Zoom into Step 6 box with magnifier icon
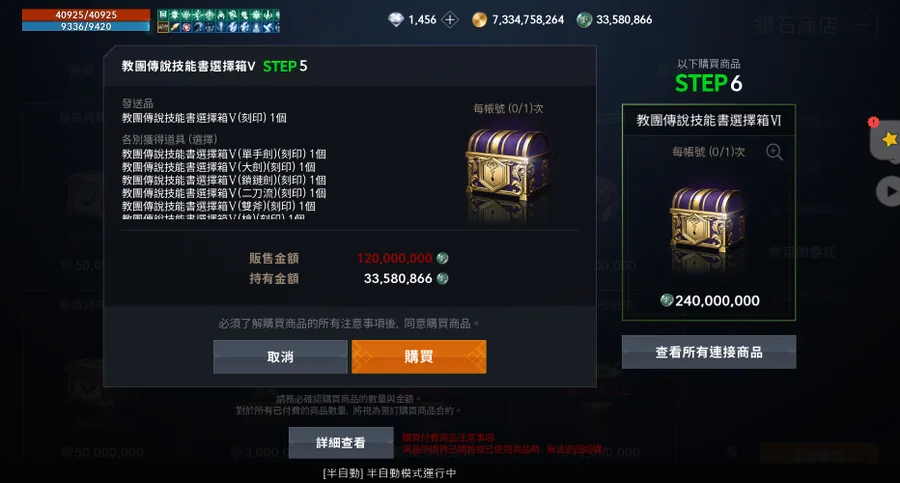Image resolution: width=900 pixels, height=483 pixels. [774, 152]
